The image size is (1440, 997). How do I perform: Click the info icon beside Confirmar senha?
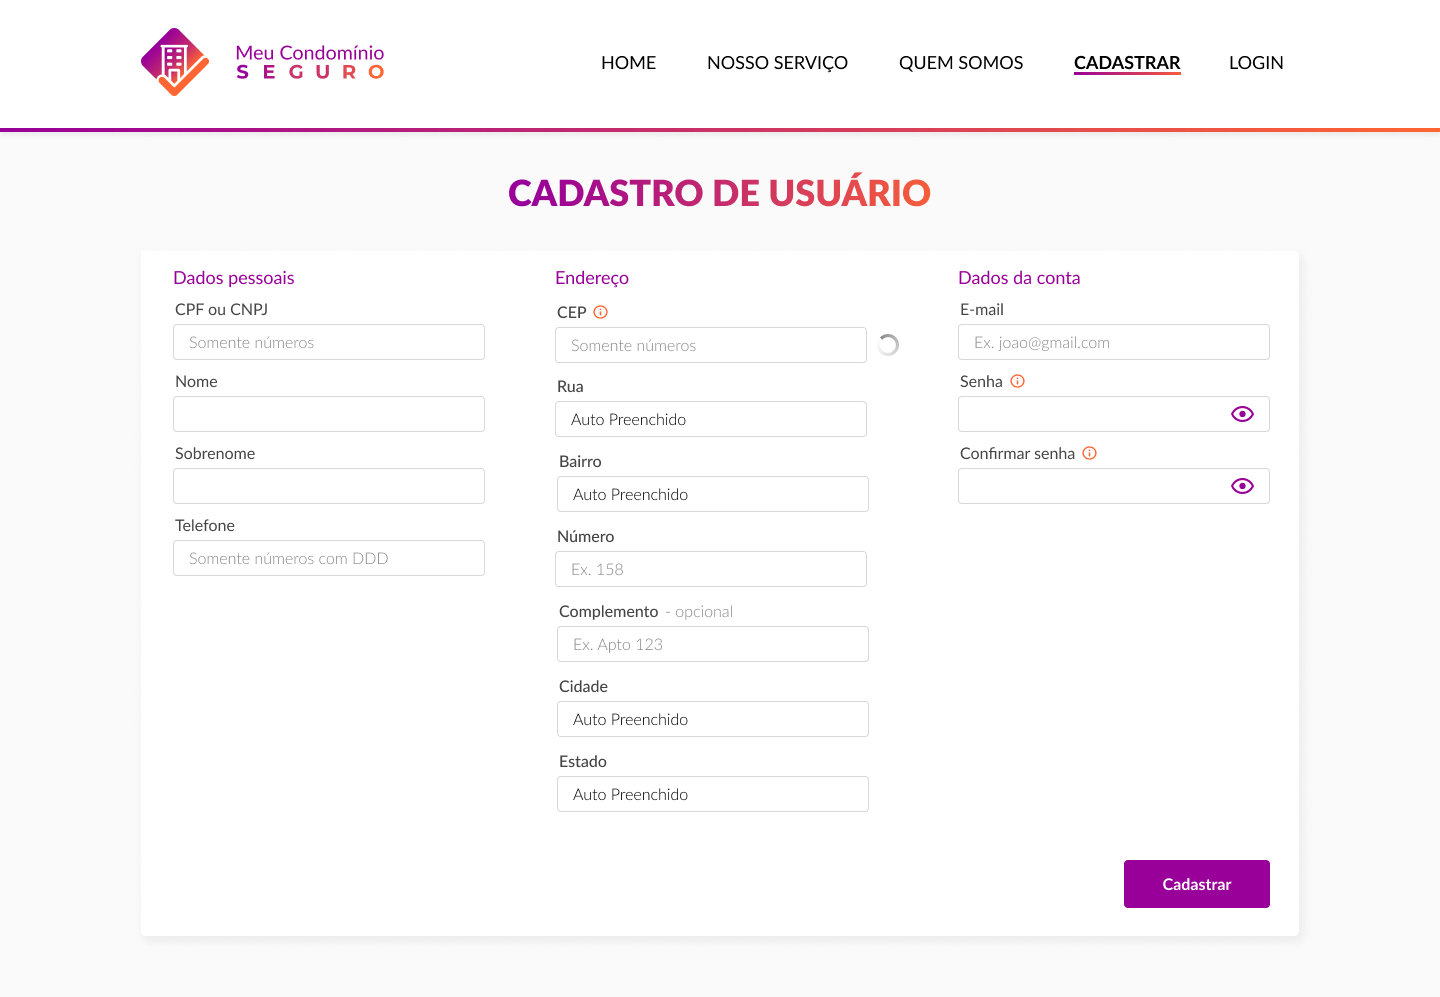point(1089,453)
